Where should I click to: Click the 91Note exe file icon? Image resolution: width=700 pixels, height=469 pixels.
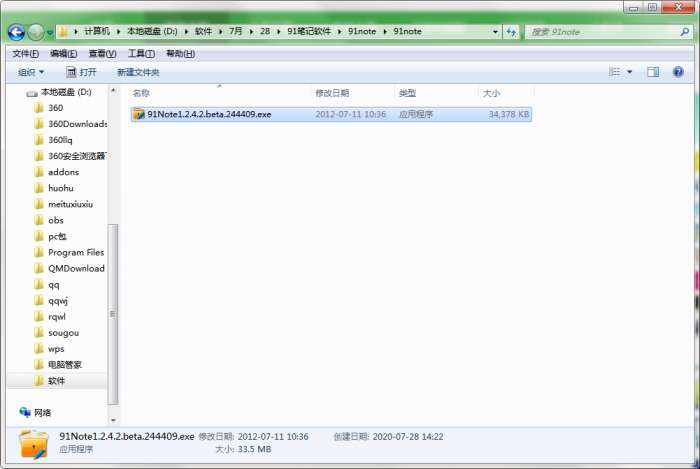point(139,114)
